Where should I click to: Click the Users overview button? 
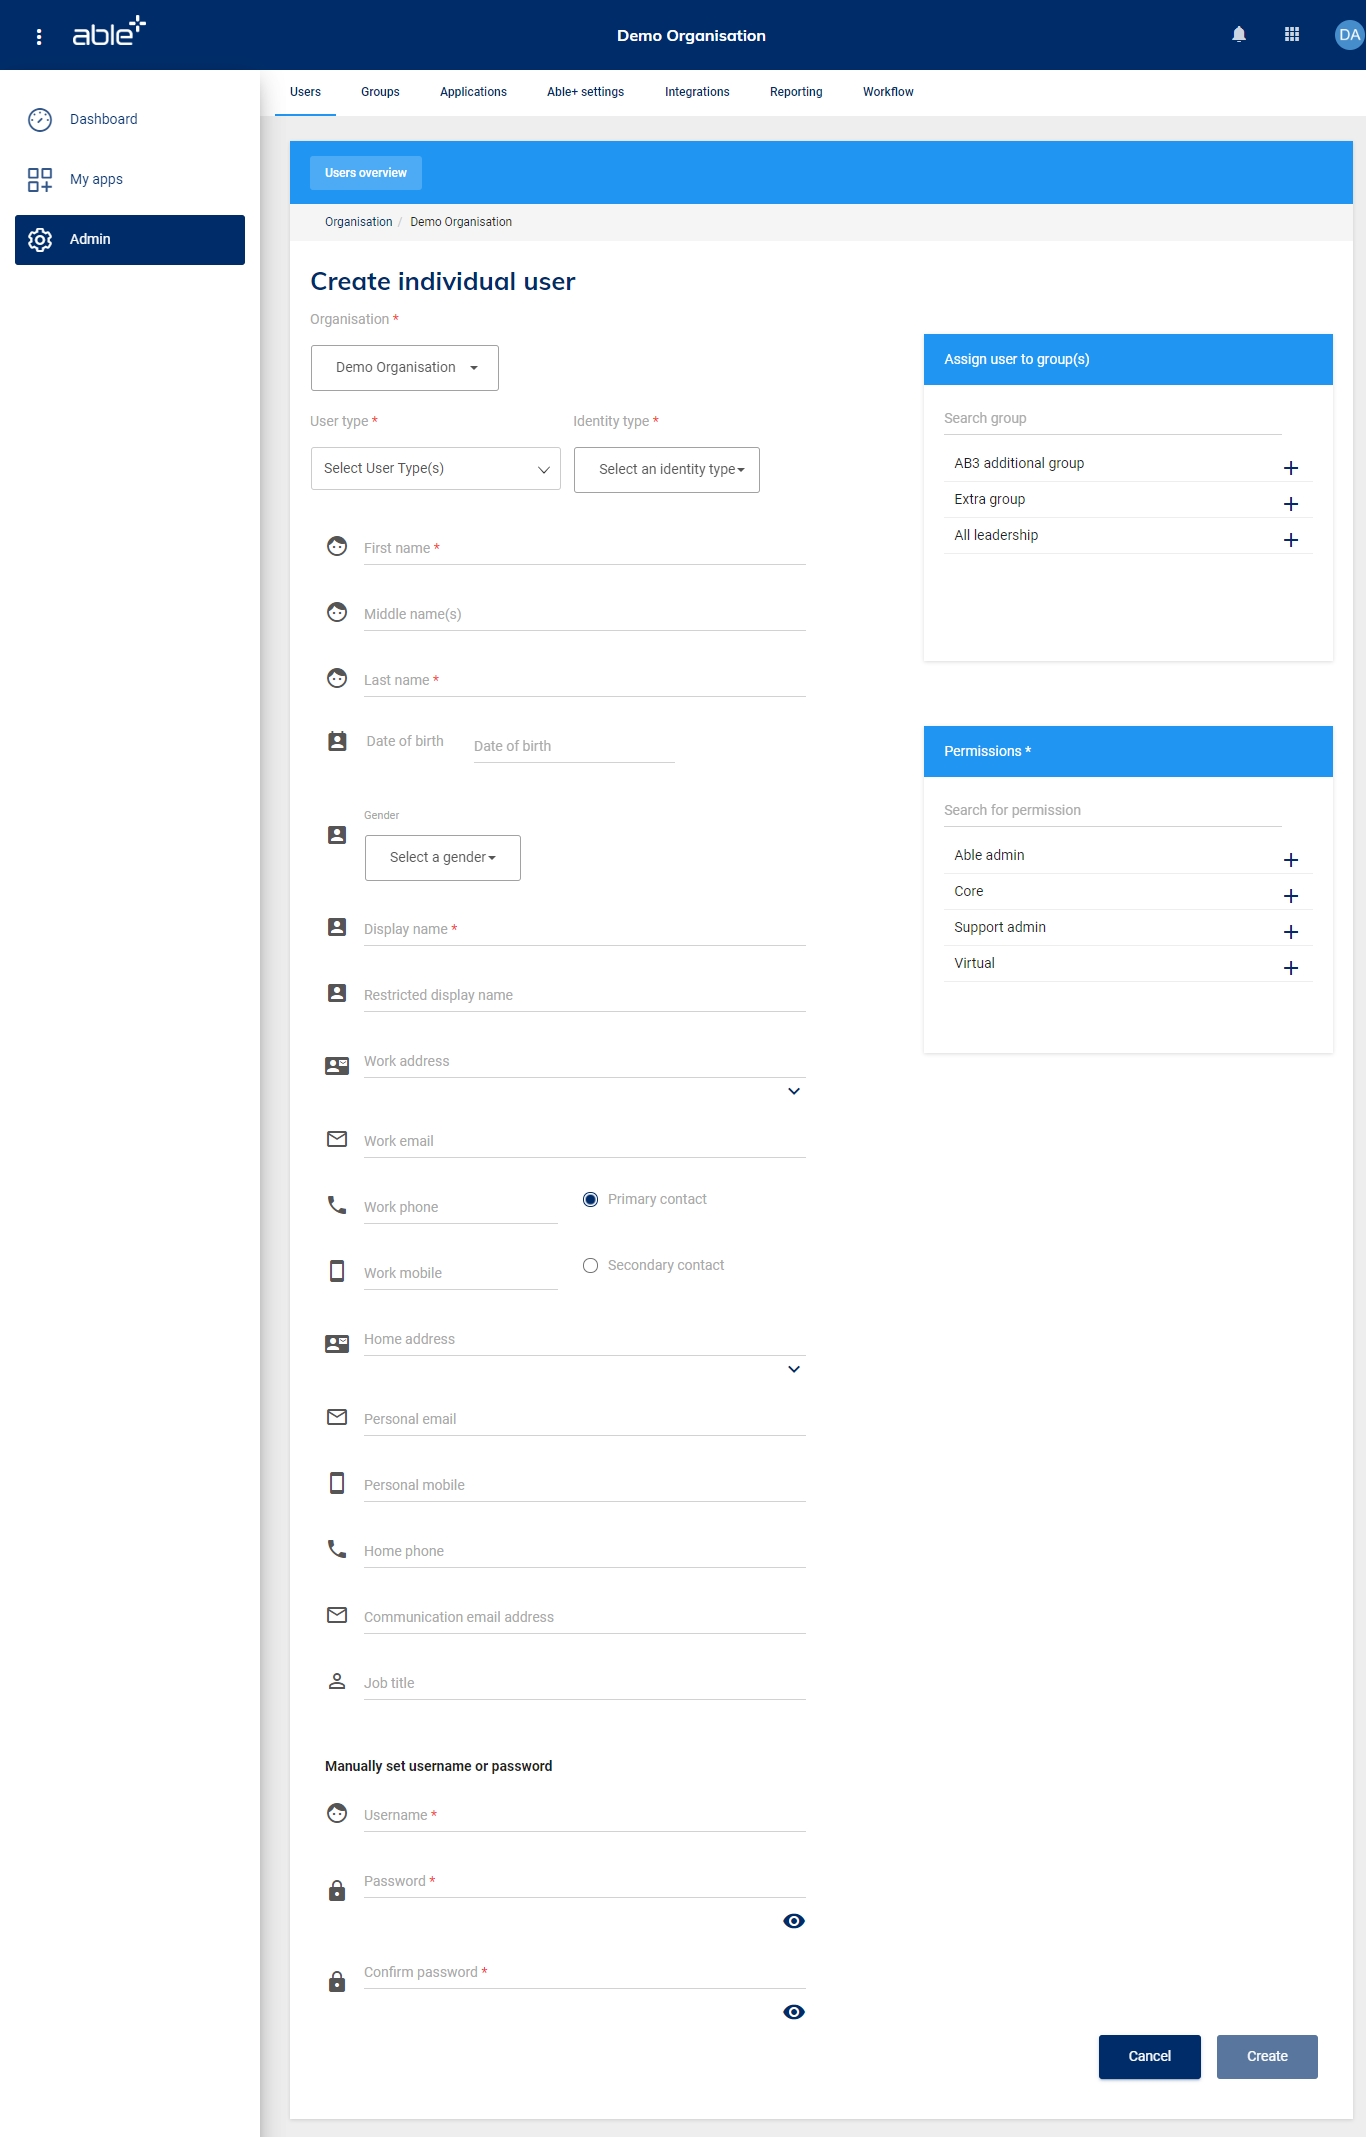[x=365, y=173]
